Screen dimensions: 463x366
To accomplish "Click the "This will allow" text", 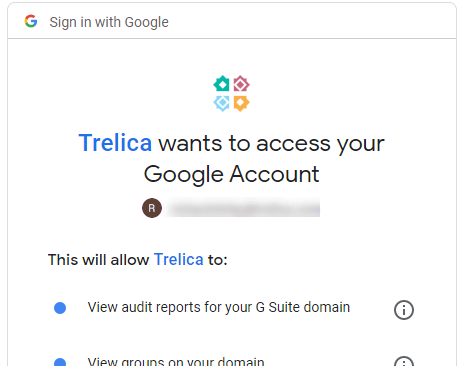I will coord(99,260).
